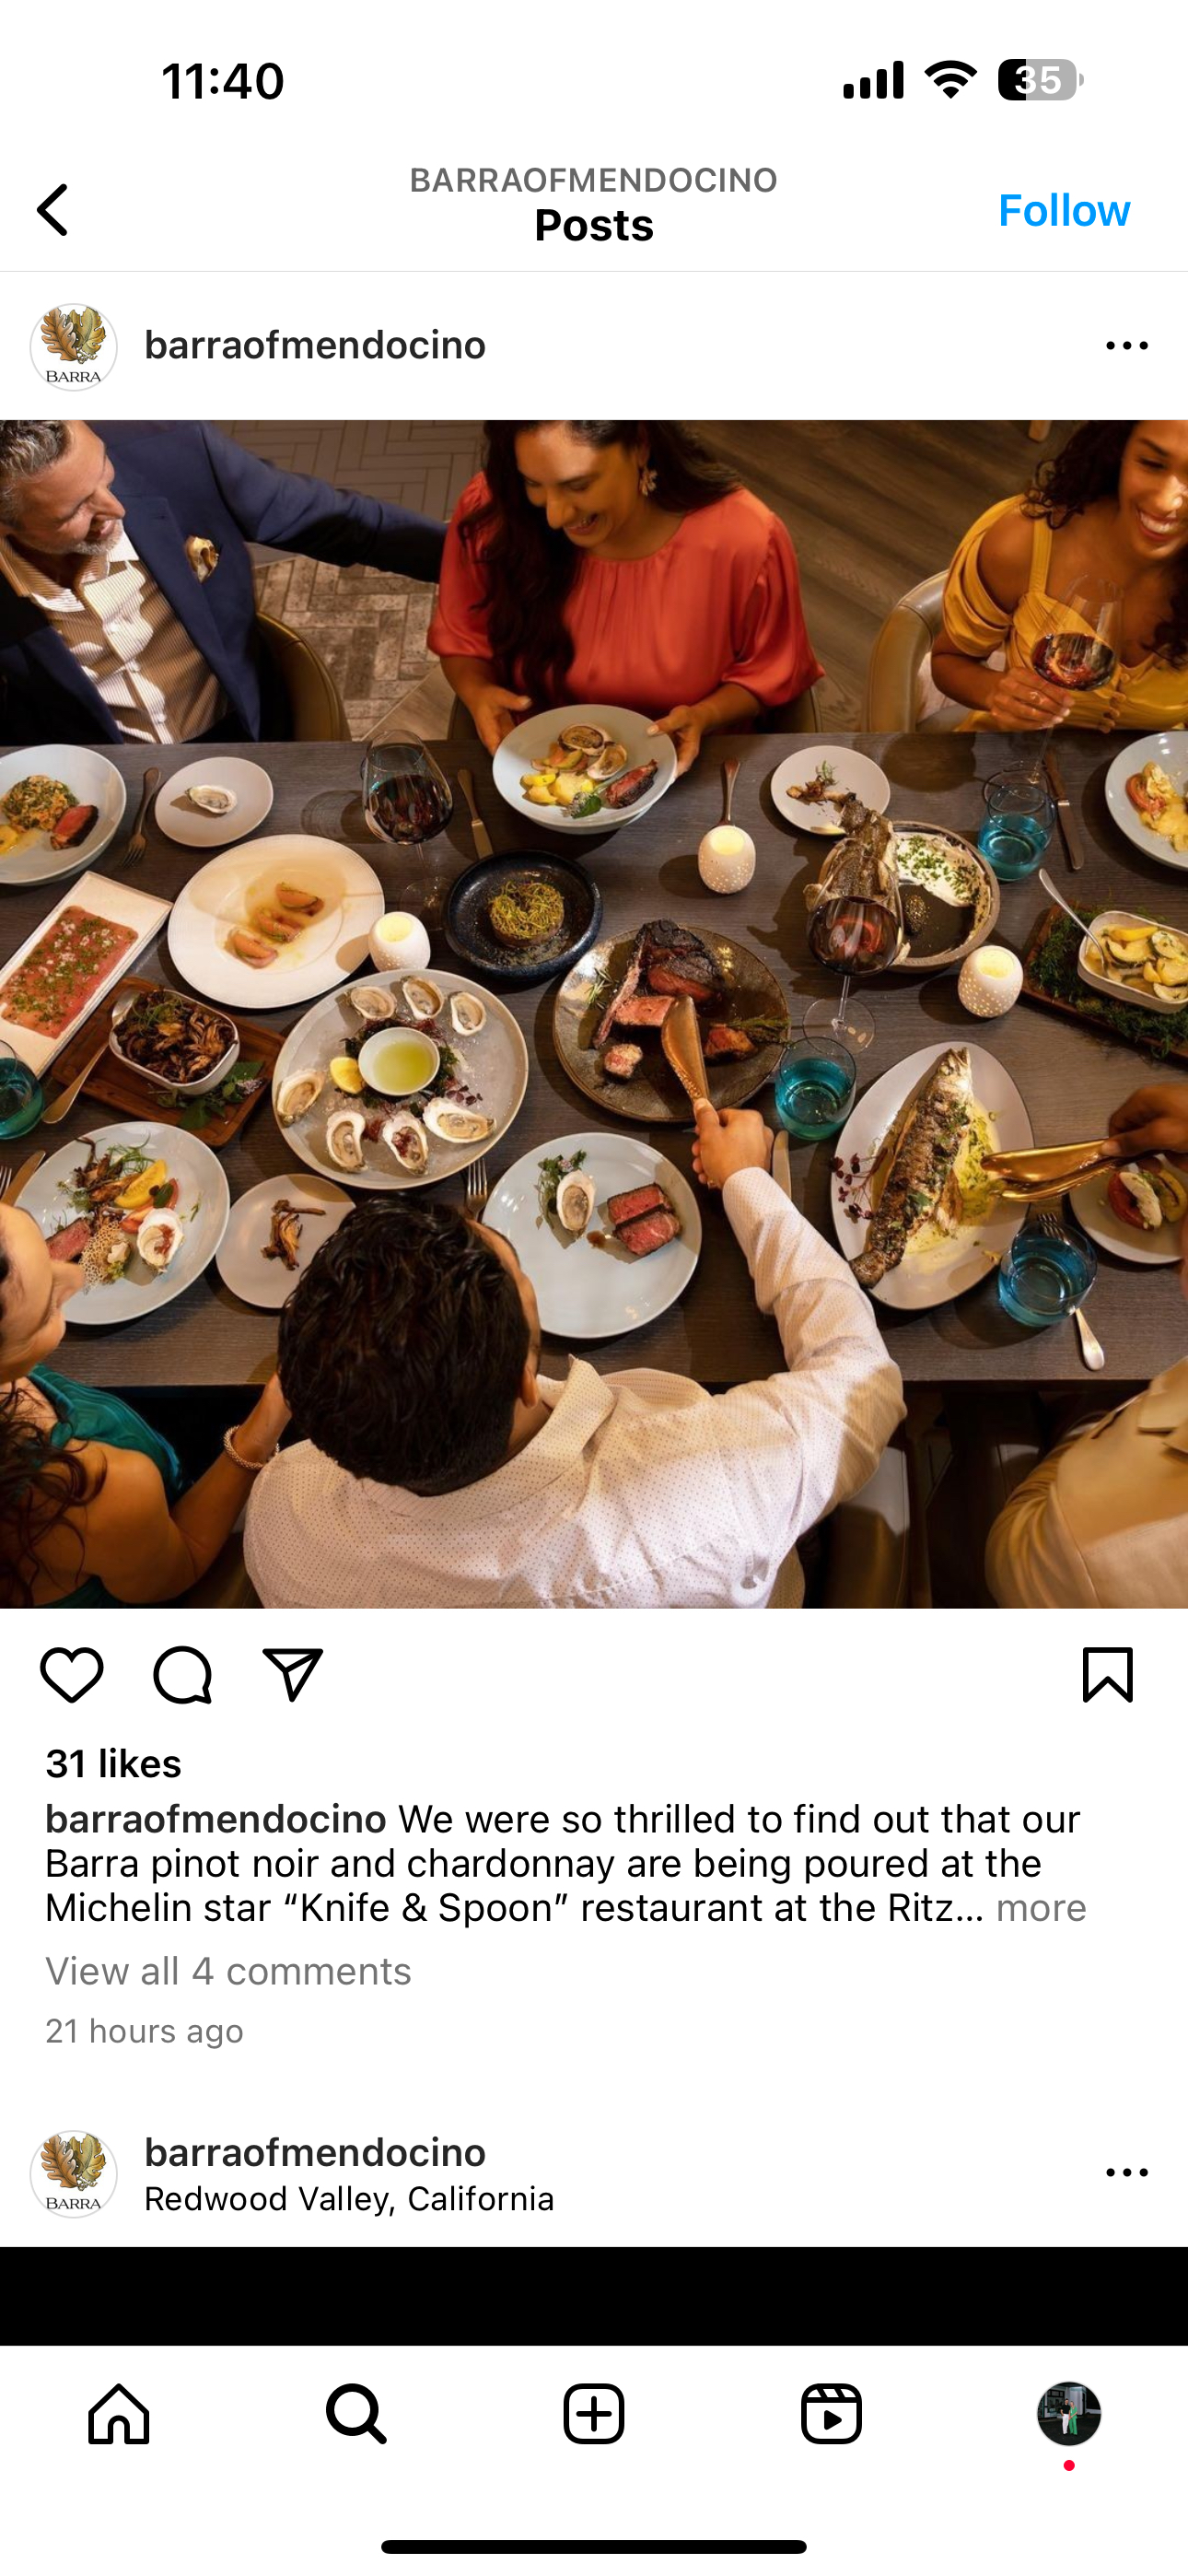The image size is (1188, 2576).
Task: Open Barra logo avatar on first post
Action: pos(74,346)
